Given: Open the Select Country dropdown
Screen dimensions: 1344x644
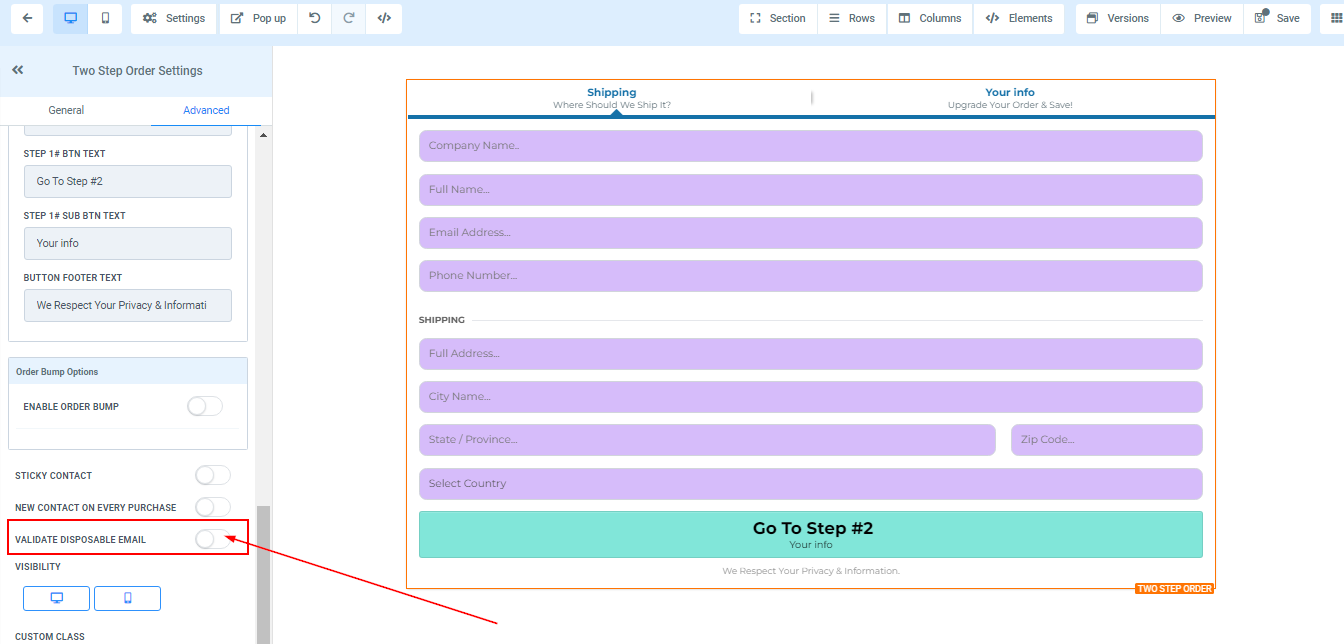Looking at the screenshot, I should pyautogui.click(x=810, y=484).
